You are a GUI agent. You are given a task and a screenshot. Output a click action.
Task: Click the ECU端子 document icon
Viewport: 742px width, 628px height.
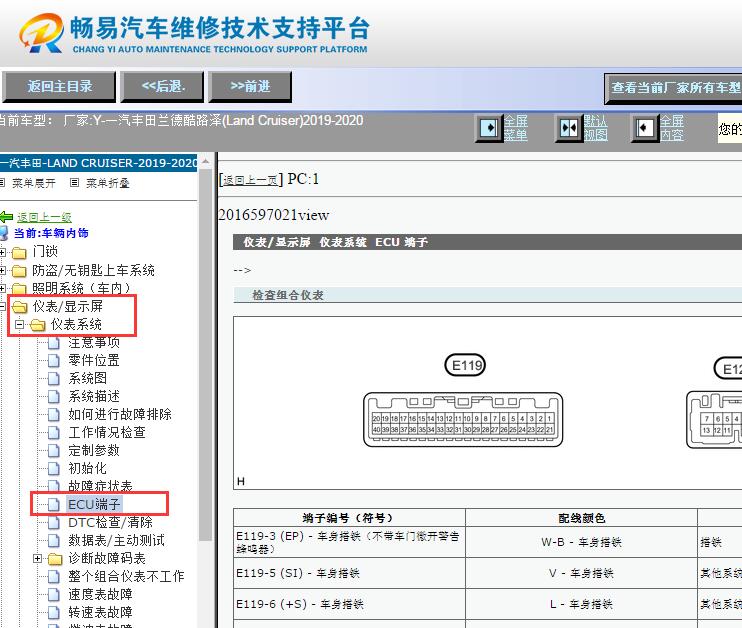click(54, 504)
